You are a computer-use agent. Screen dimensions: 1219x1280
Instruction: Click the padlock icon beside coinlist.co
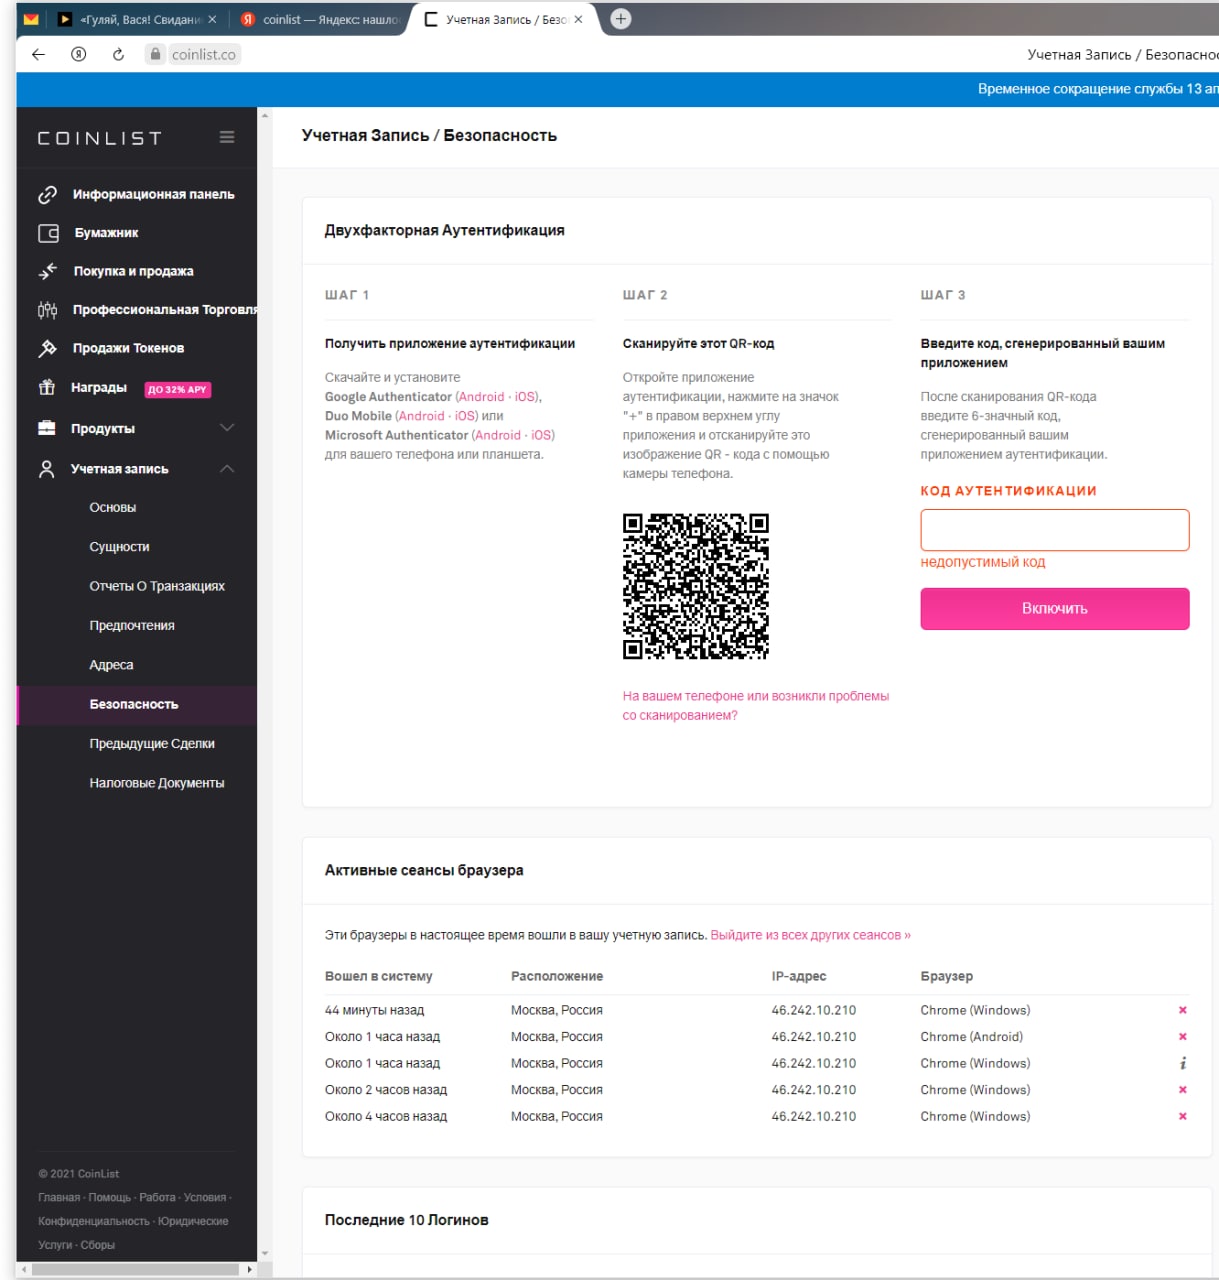(155, 54)
